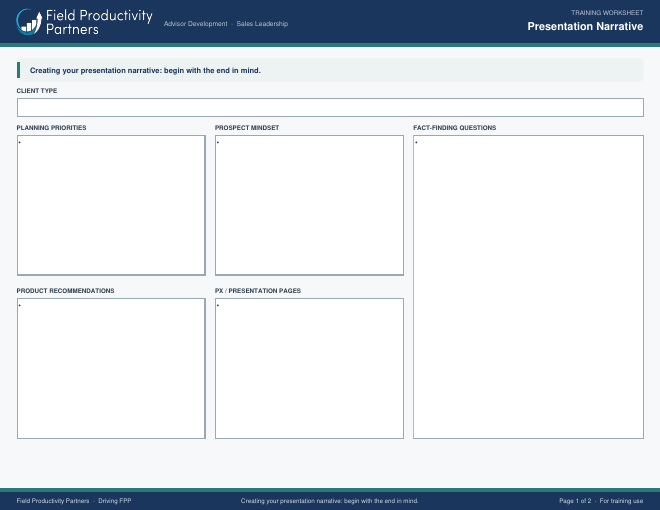Click the 'Field Productivity Partners' header name
The height and width of the screenshot is (510, 660).
tap(99, 22)
